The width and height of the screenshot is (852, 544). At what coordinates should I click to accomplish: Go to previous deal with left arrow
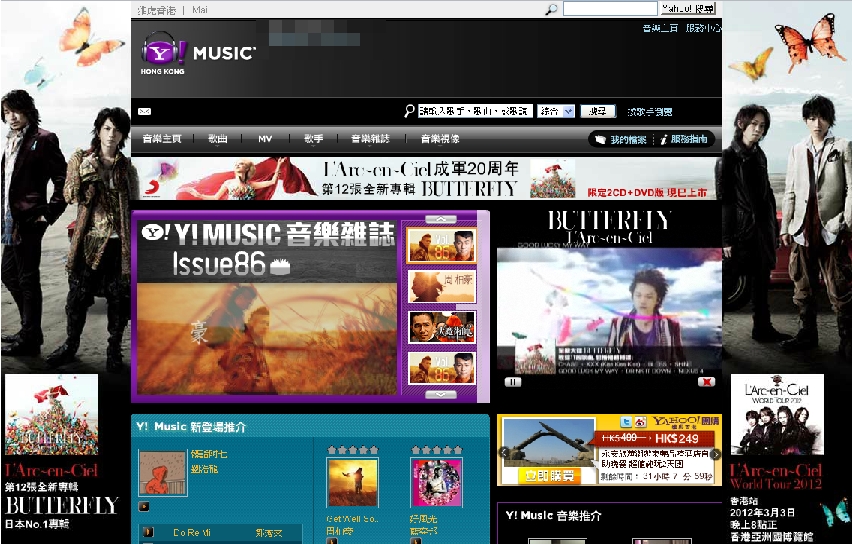(x=504, y=452)
